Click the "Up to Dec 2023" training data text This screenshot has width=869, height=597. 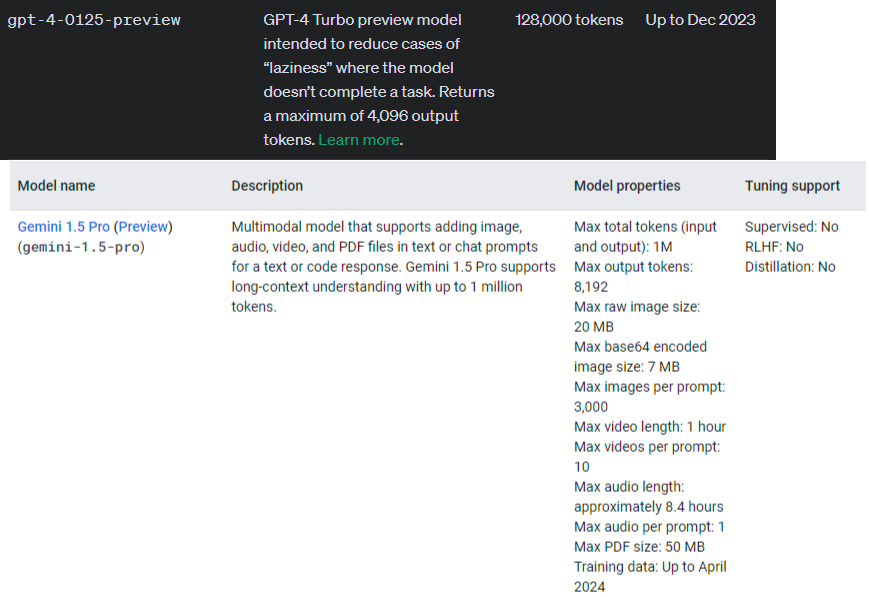[701, 20]
